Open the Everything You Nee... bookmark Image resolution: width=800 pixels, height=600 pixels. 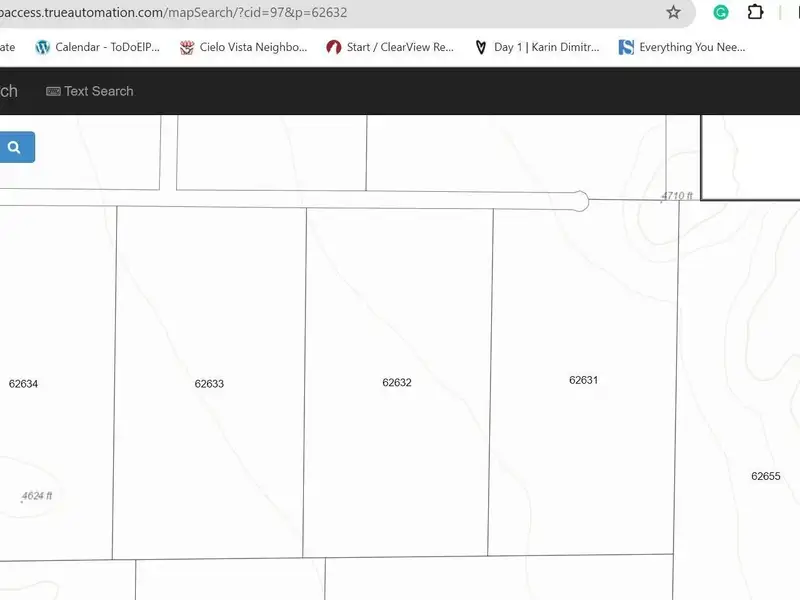(682, 47)
